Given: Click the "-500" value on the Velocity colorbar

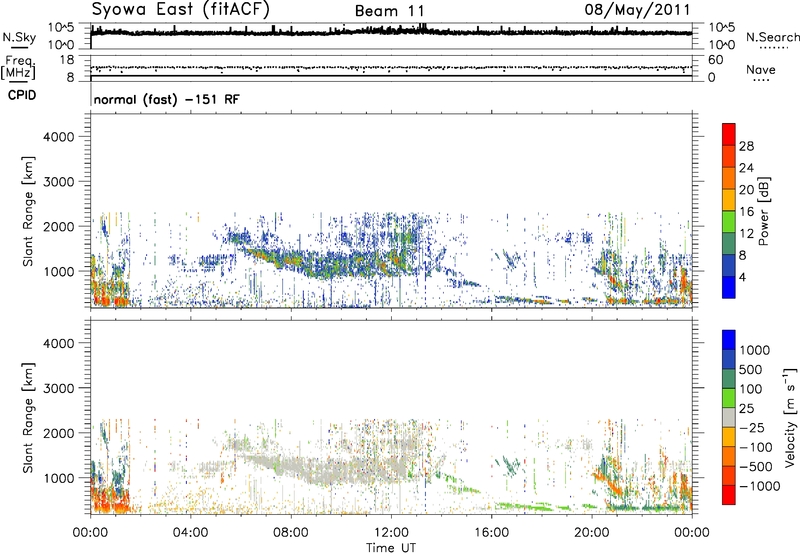Looking at the screenshot, I should pos(756,466).
